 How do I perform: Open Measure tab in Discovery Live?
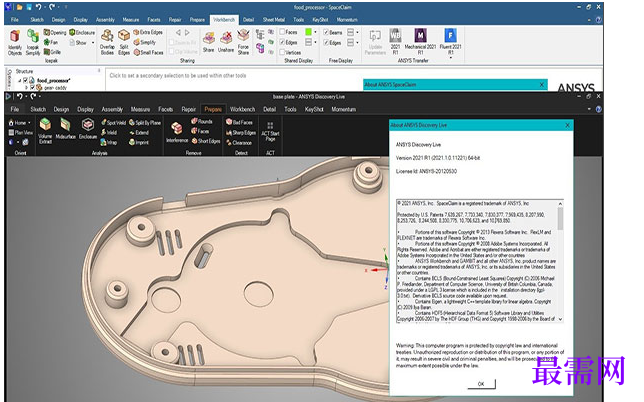(140, 109)
